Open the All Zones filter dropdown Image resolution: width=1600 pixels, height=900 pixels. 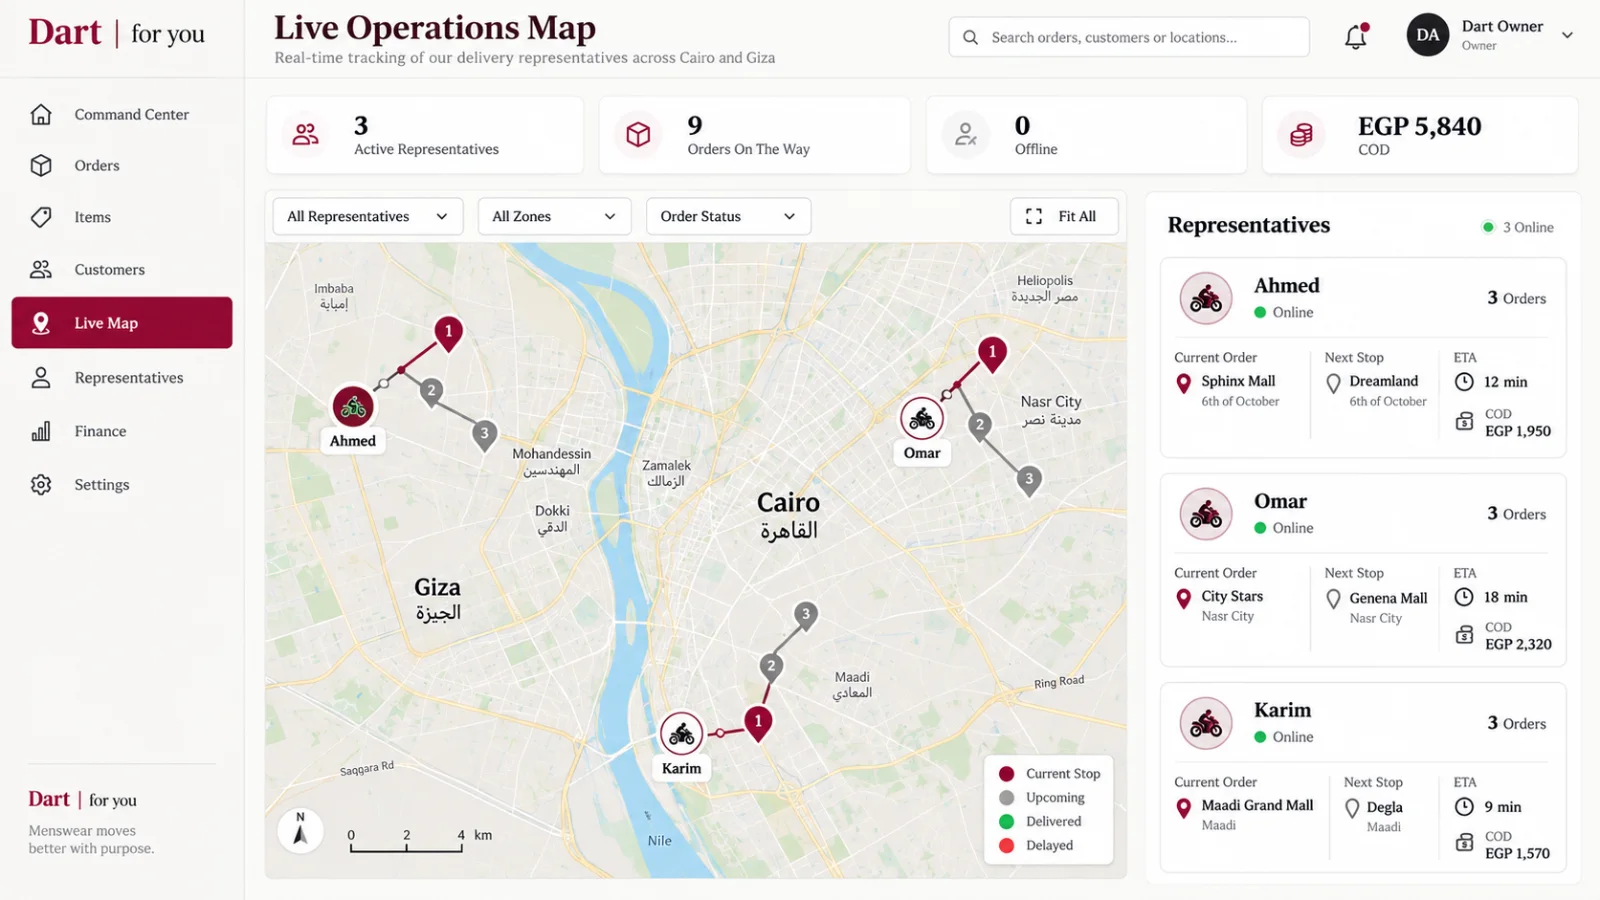pos(554,216)
